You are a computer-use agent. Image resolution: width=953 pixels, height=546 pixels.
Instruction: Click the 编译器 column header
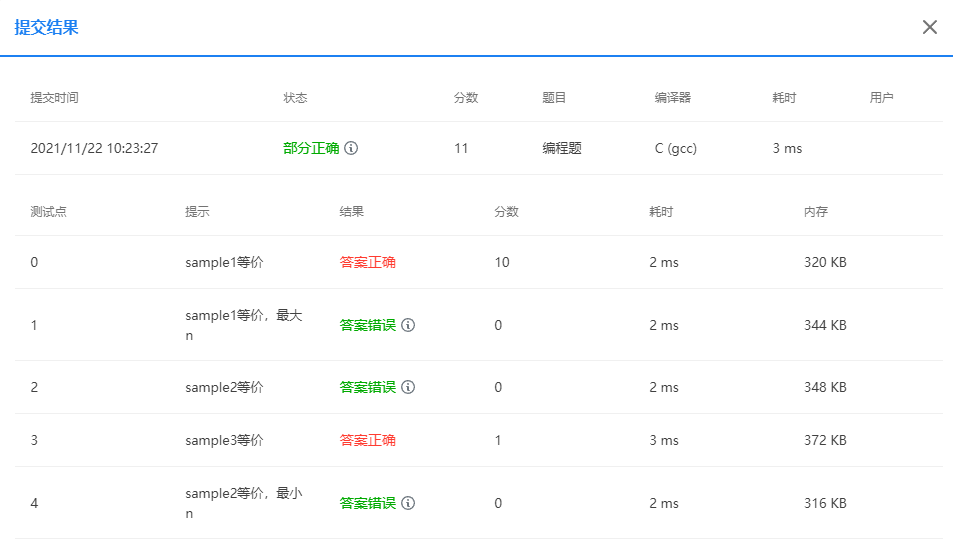672,98
